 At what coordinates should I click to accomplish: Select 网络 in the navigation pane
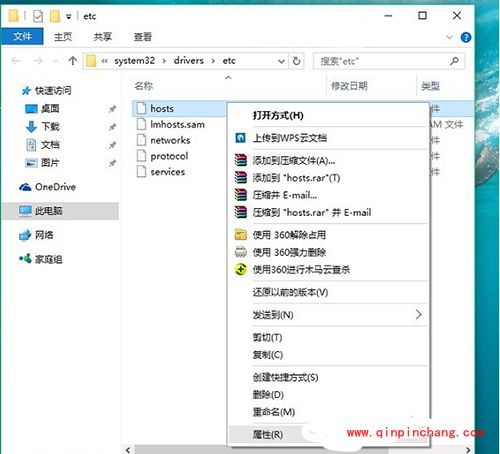37,235
